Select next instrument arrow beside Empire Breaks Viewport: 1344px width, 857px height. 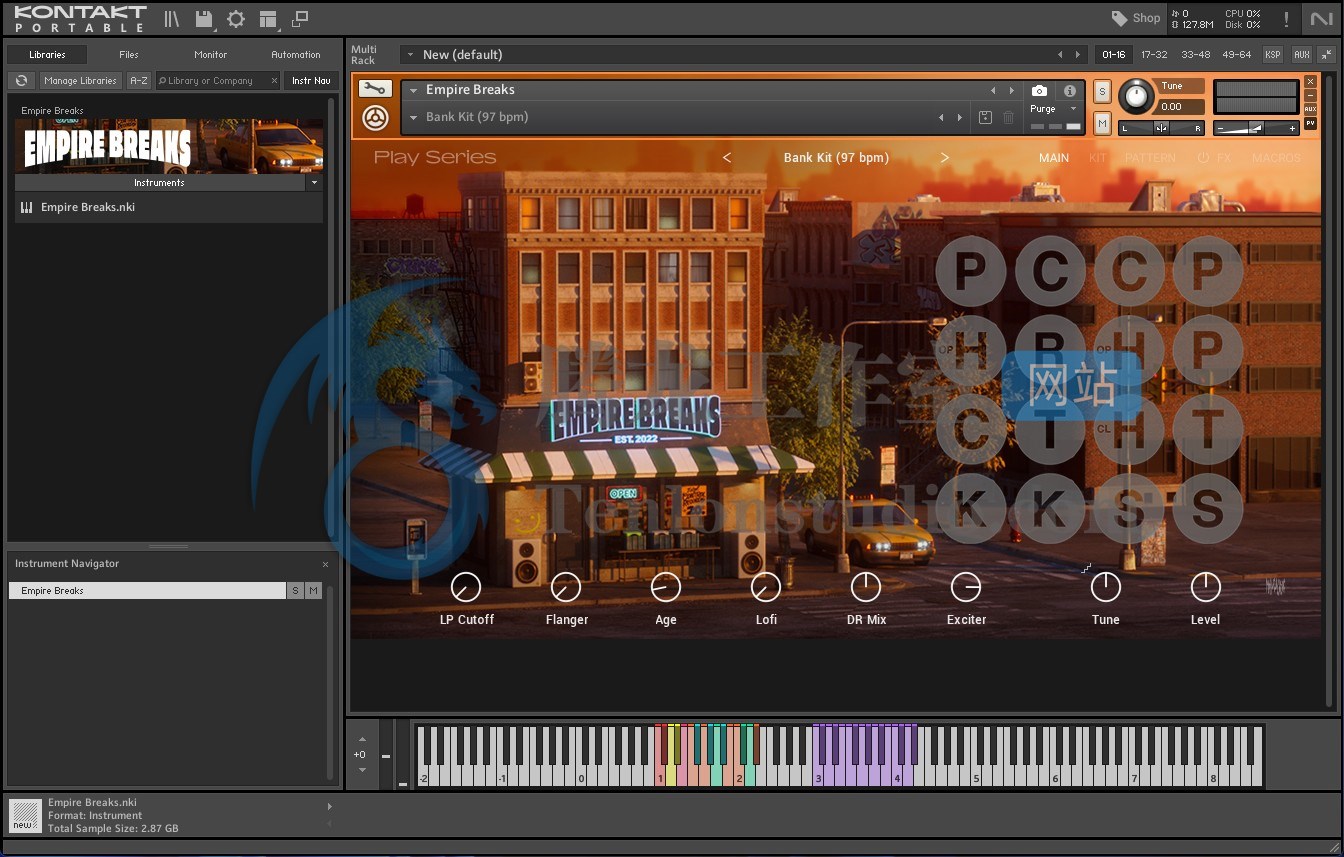pos(1012,91)
